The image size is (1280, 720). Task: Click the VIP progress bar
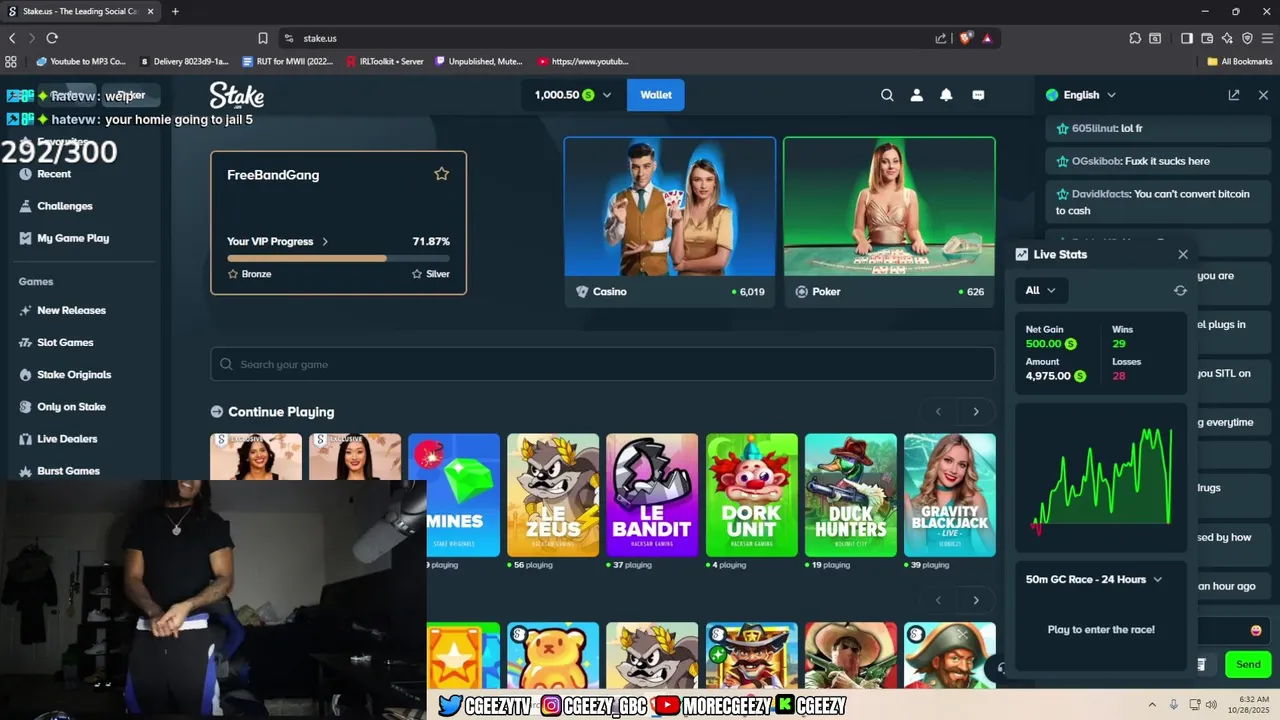pos(338,258)
